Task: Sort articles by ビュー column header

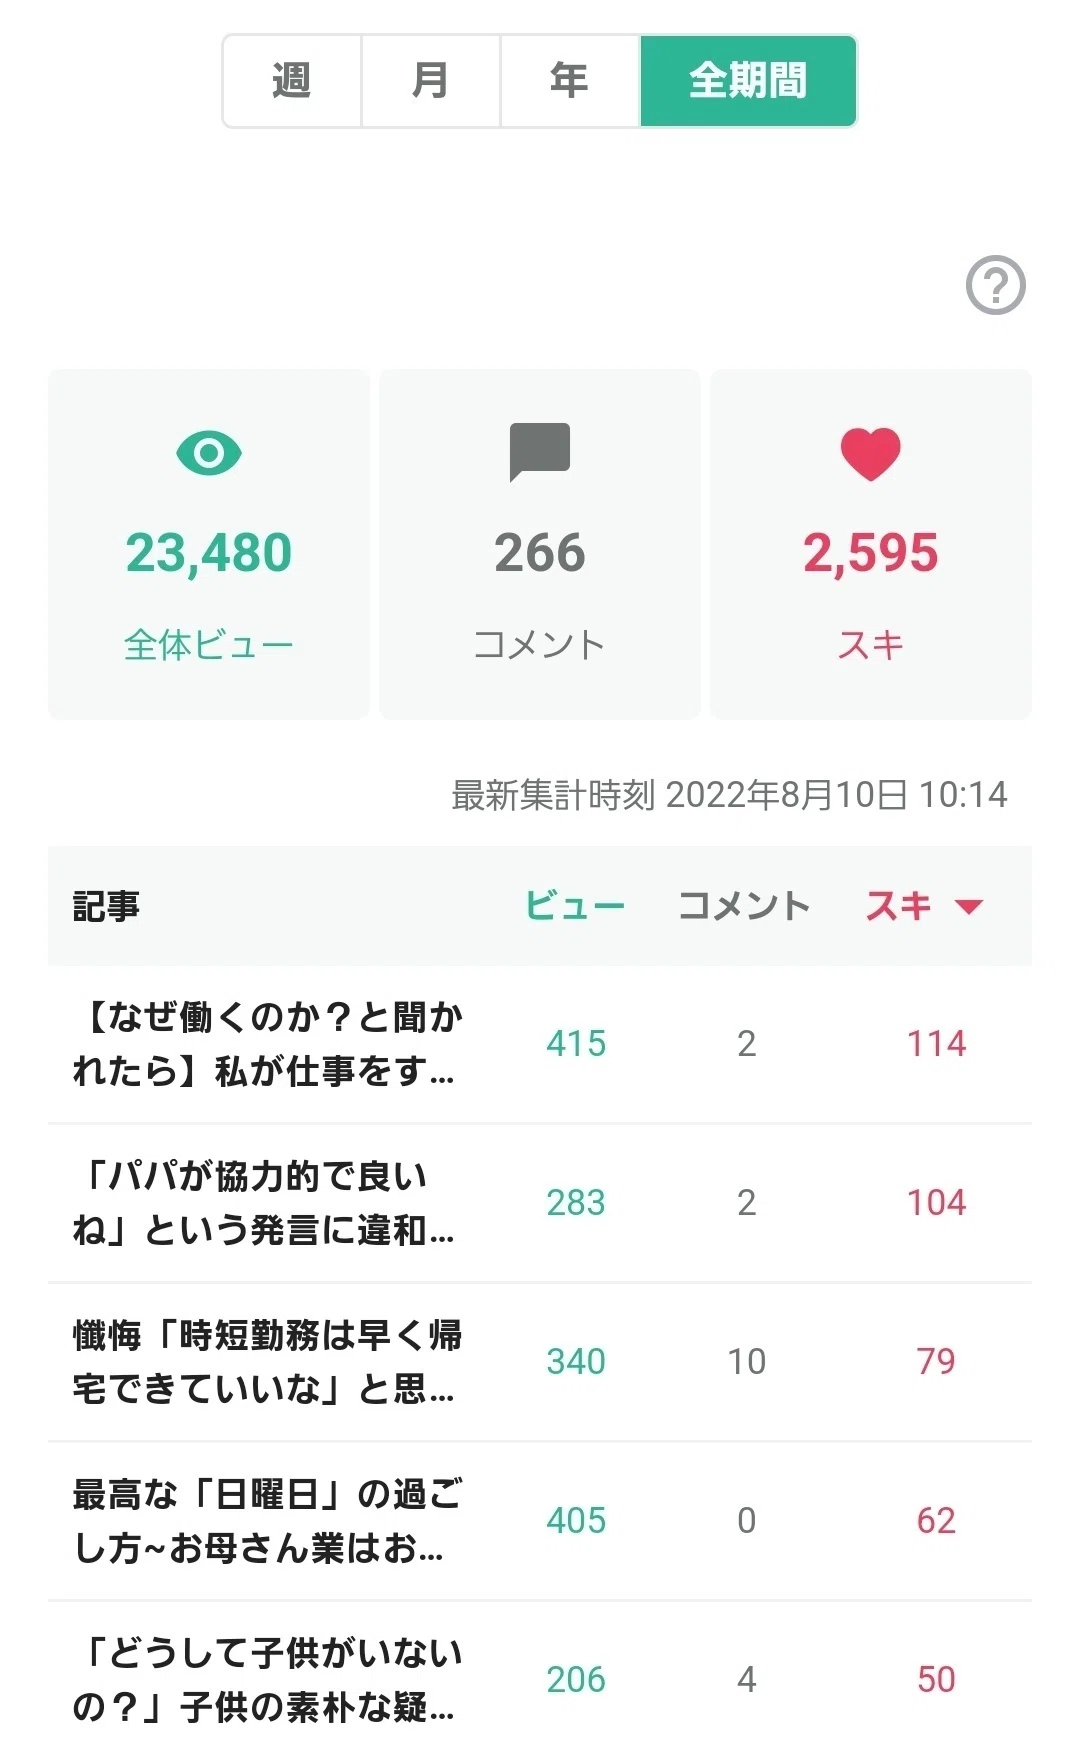Action: coord(575,906)
